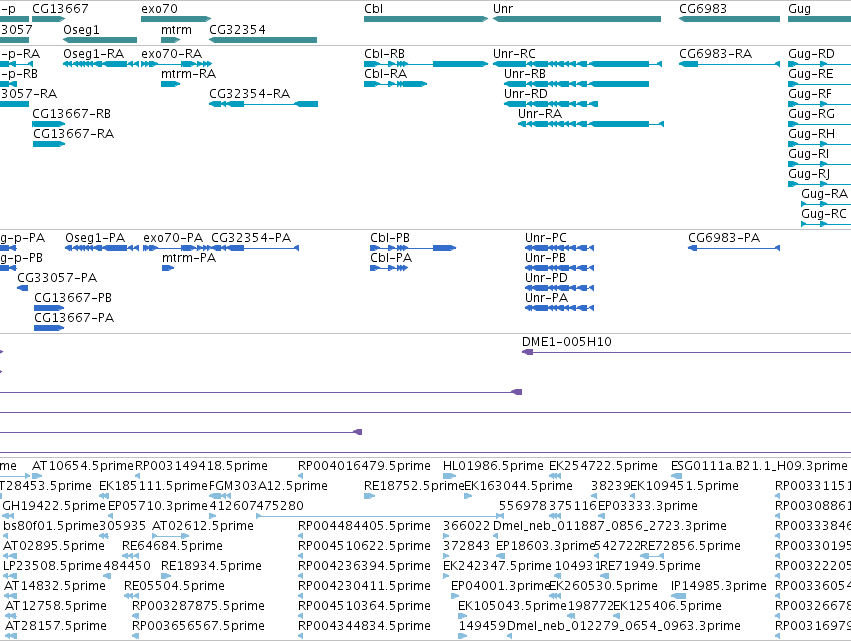Click the RE64684.5prime EST label

(172, 545)
